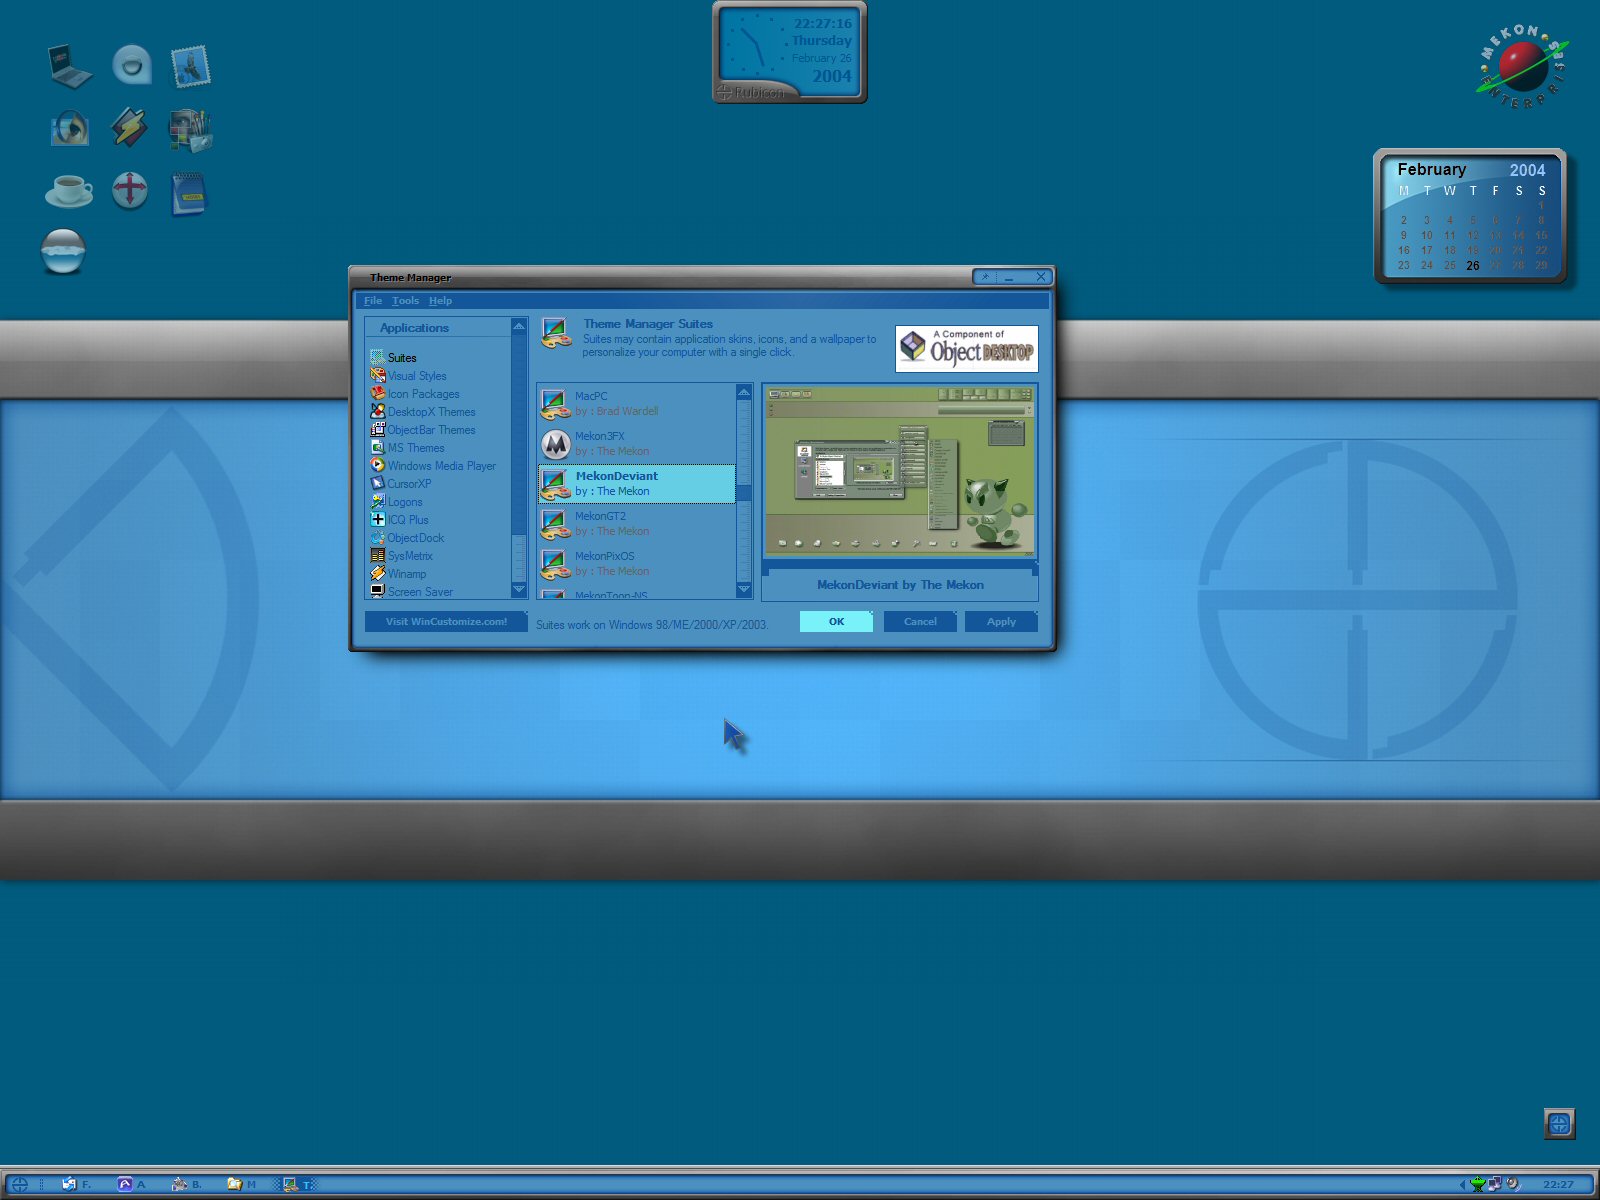
Task: Click the taskbar item labeled A
Action: 131,1184
